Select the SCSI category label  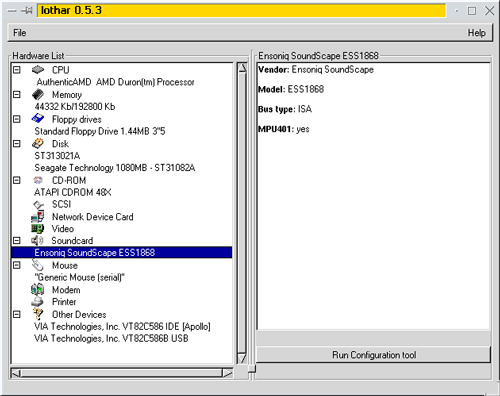tap(61, 204)
